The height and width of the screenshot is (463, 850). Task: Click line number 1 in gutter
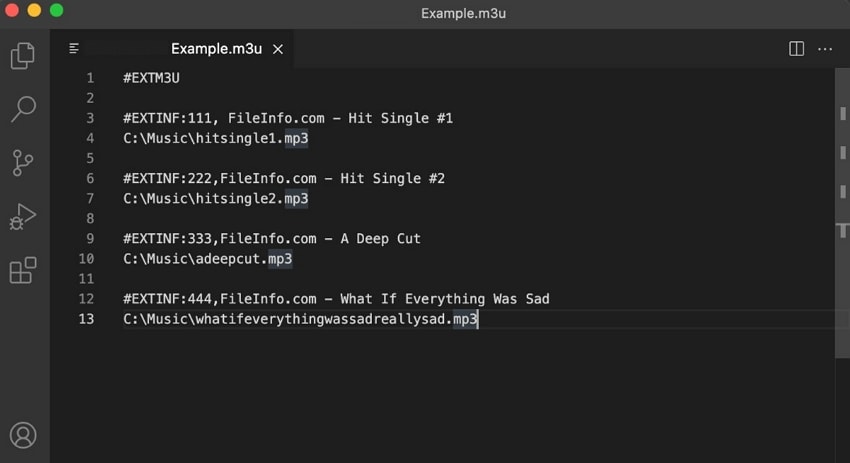tap(90, 78)
